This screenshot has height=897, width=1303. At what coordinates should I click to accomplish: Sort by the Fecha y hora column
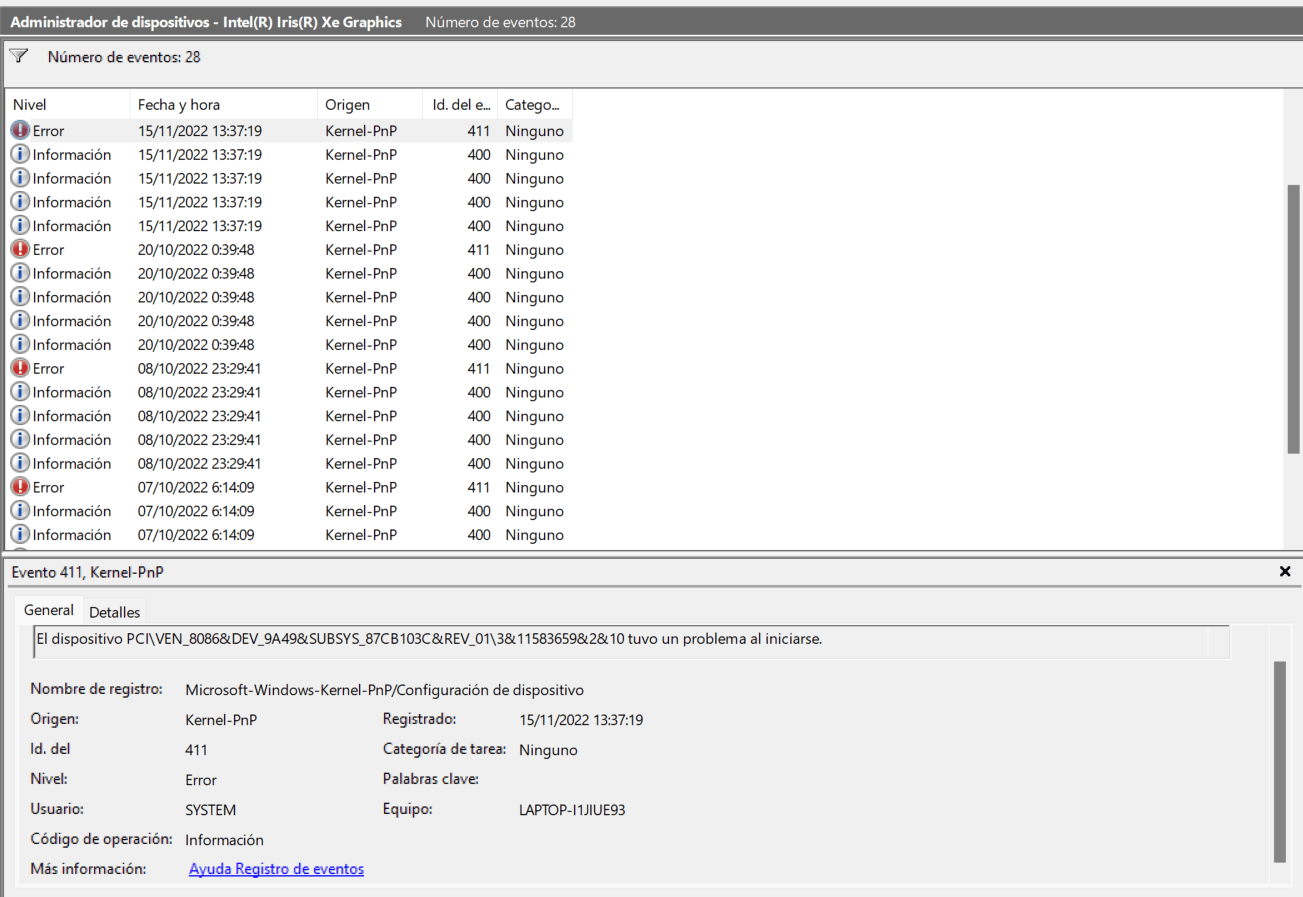click(x=224, y=105)
